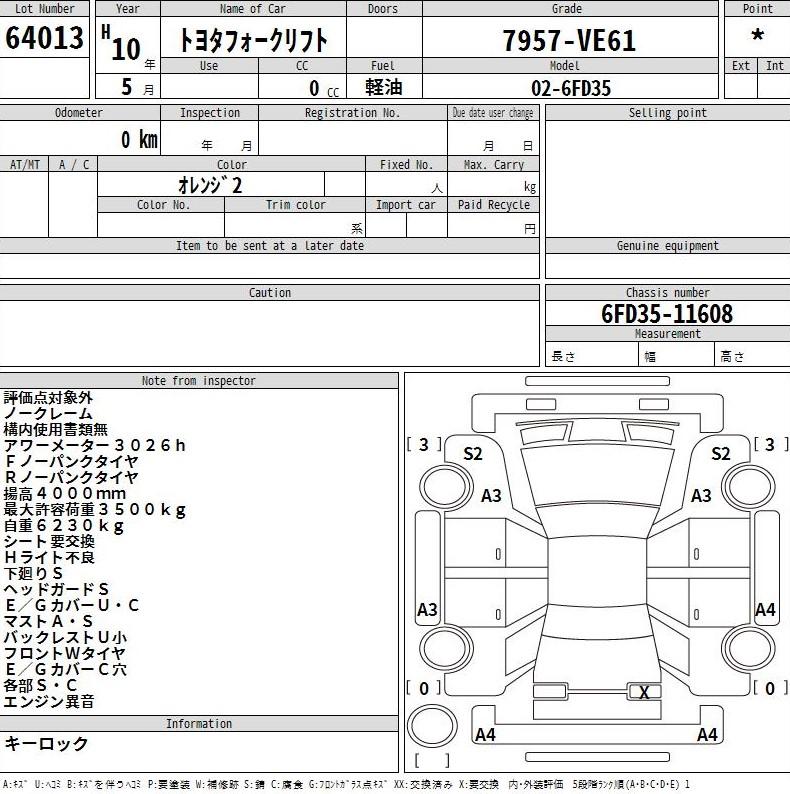Click the 幅 width field
The height and width of the screenshot is (794, 790).
click(676, 354)
